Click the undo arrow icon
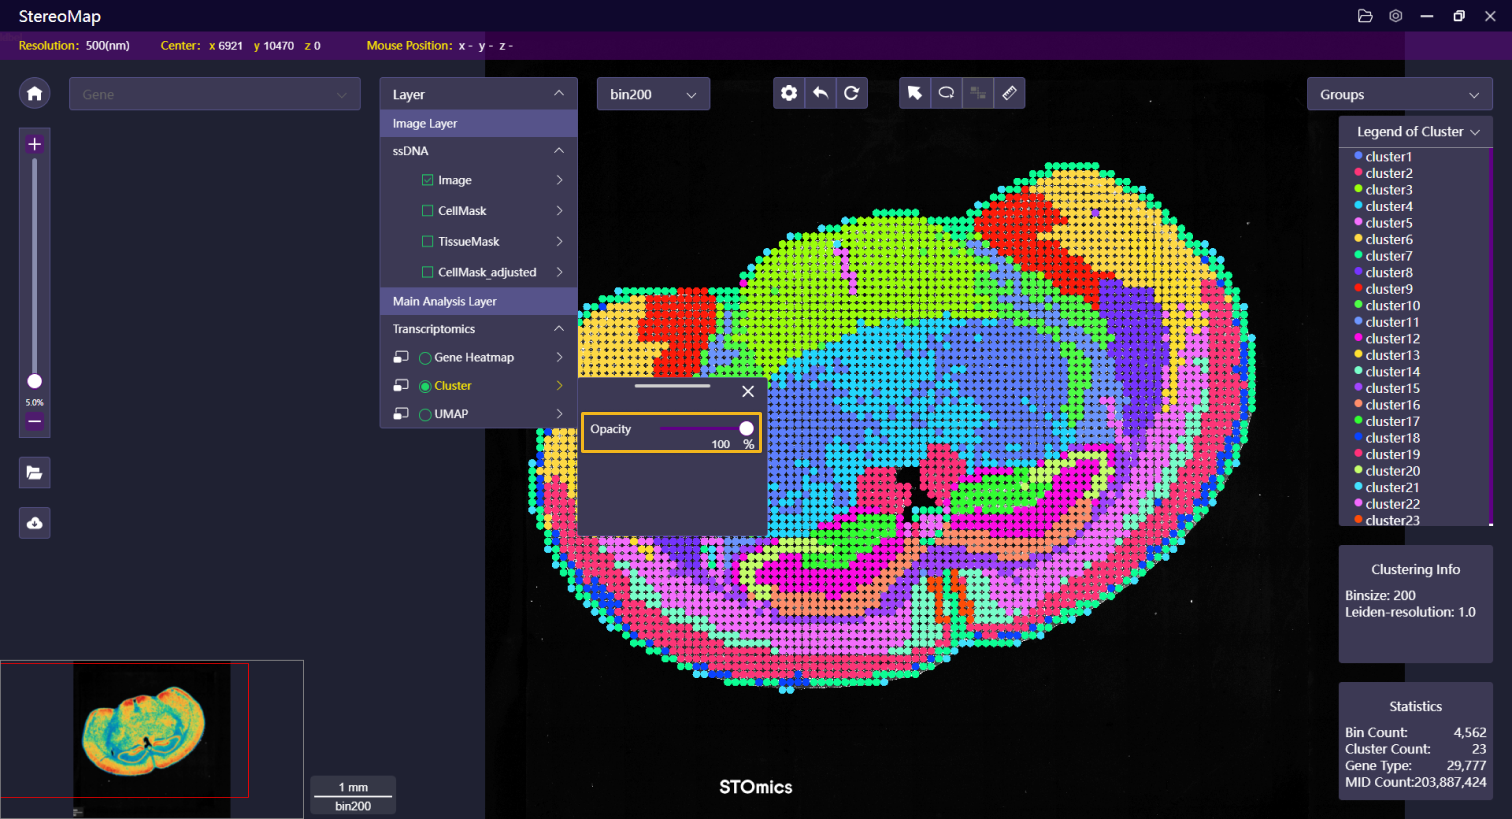Screen dimensions: 1512x819 pyautogui.click(x=820, y=93)
